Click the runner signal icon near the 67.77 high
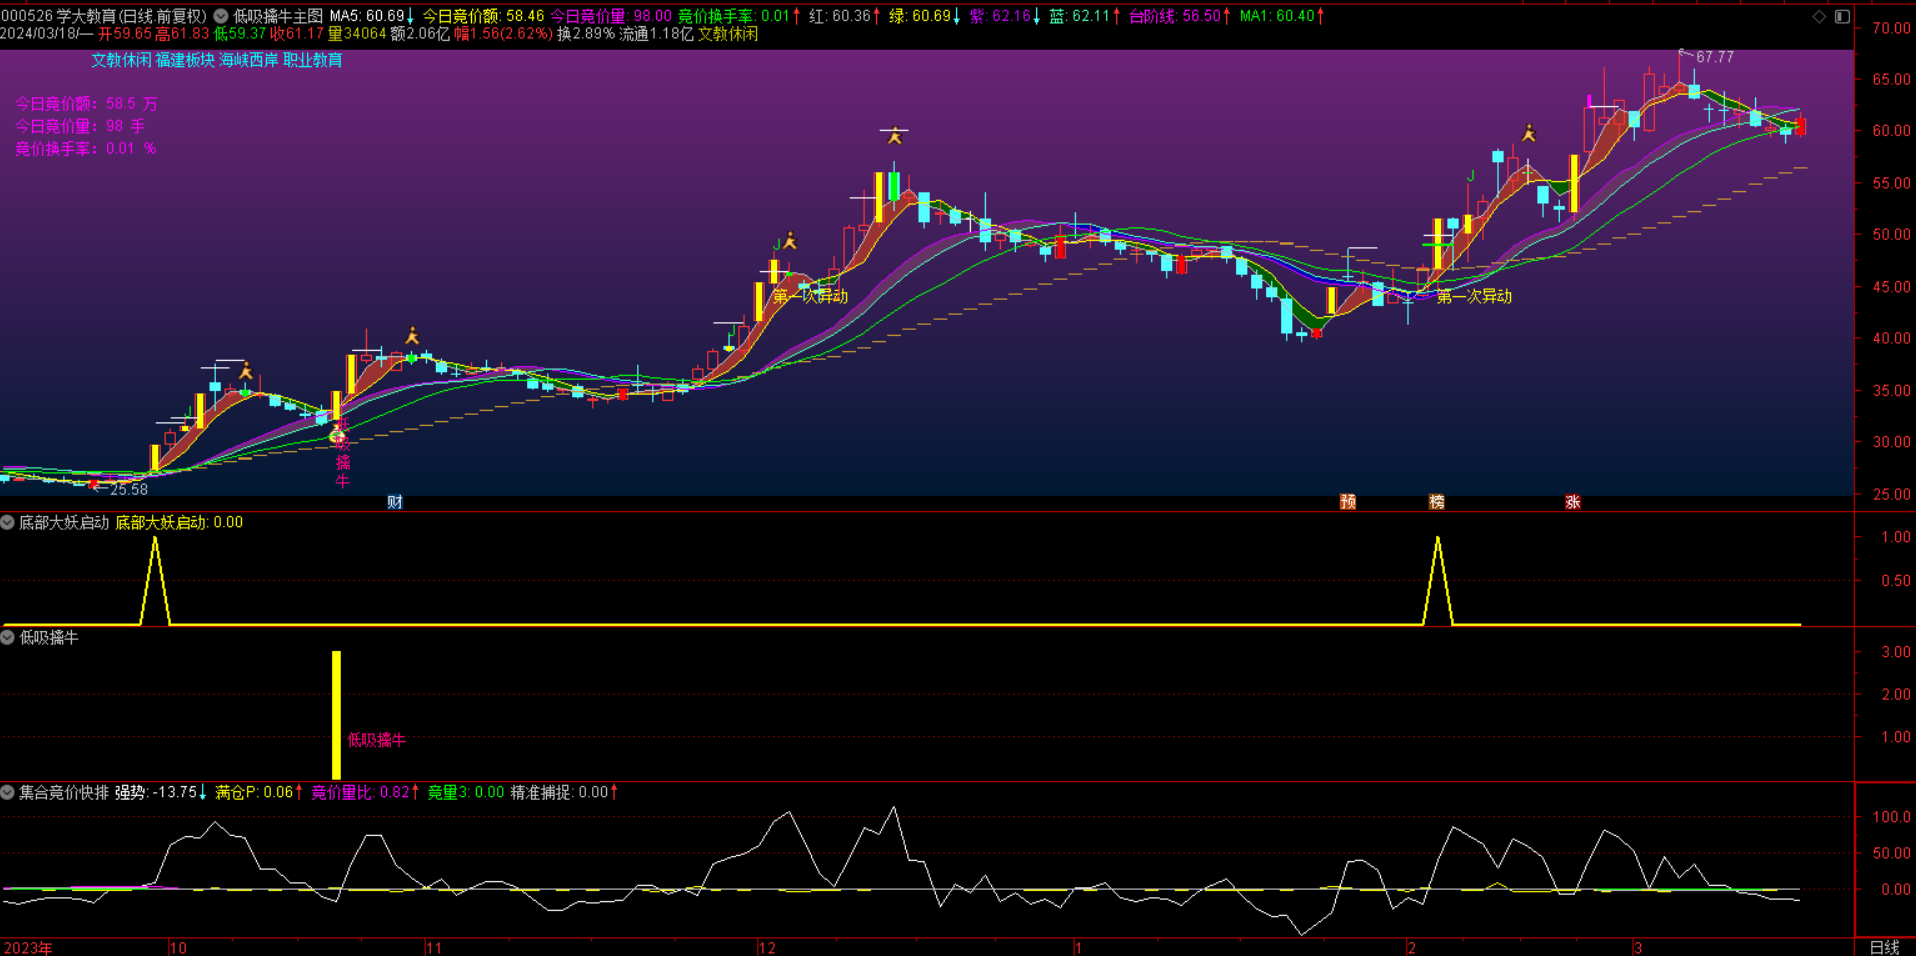This screenshot has width=1916, height=956. click(x=1528, y=133)
